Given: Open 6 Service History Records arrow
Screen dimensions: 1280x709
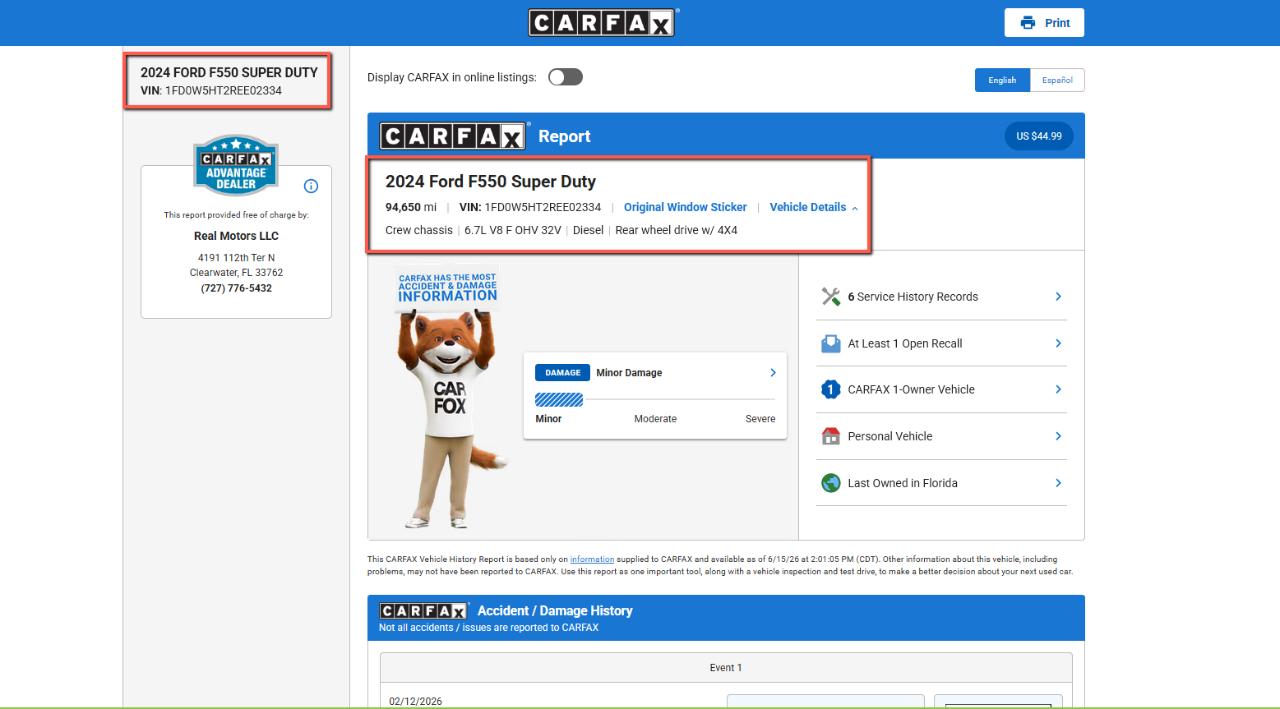Looking at the screenshot, I should point(1058,297).
